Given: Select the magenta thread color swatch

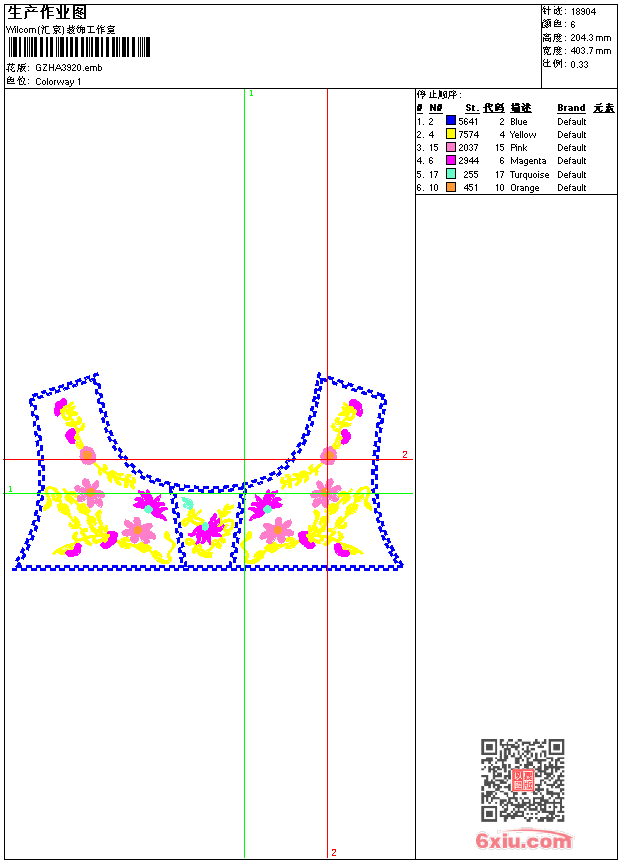Looking at the screenshot, I should [x=450, y=160].
